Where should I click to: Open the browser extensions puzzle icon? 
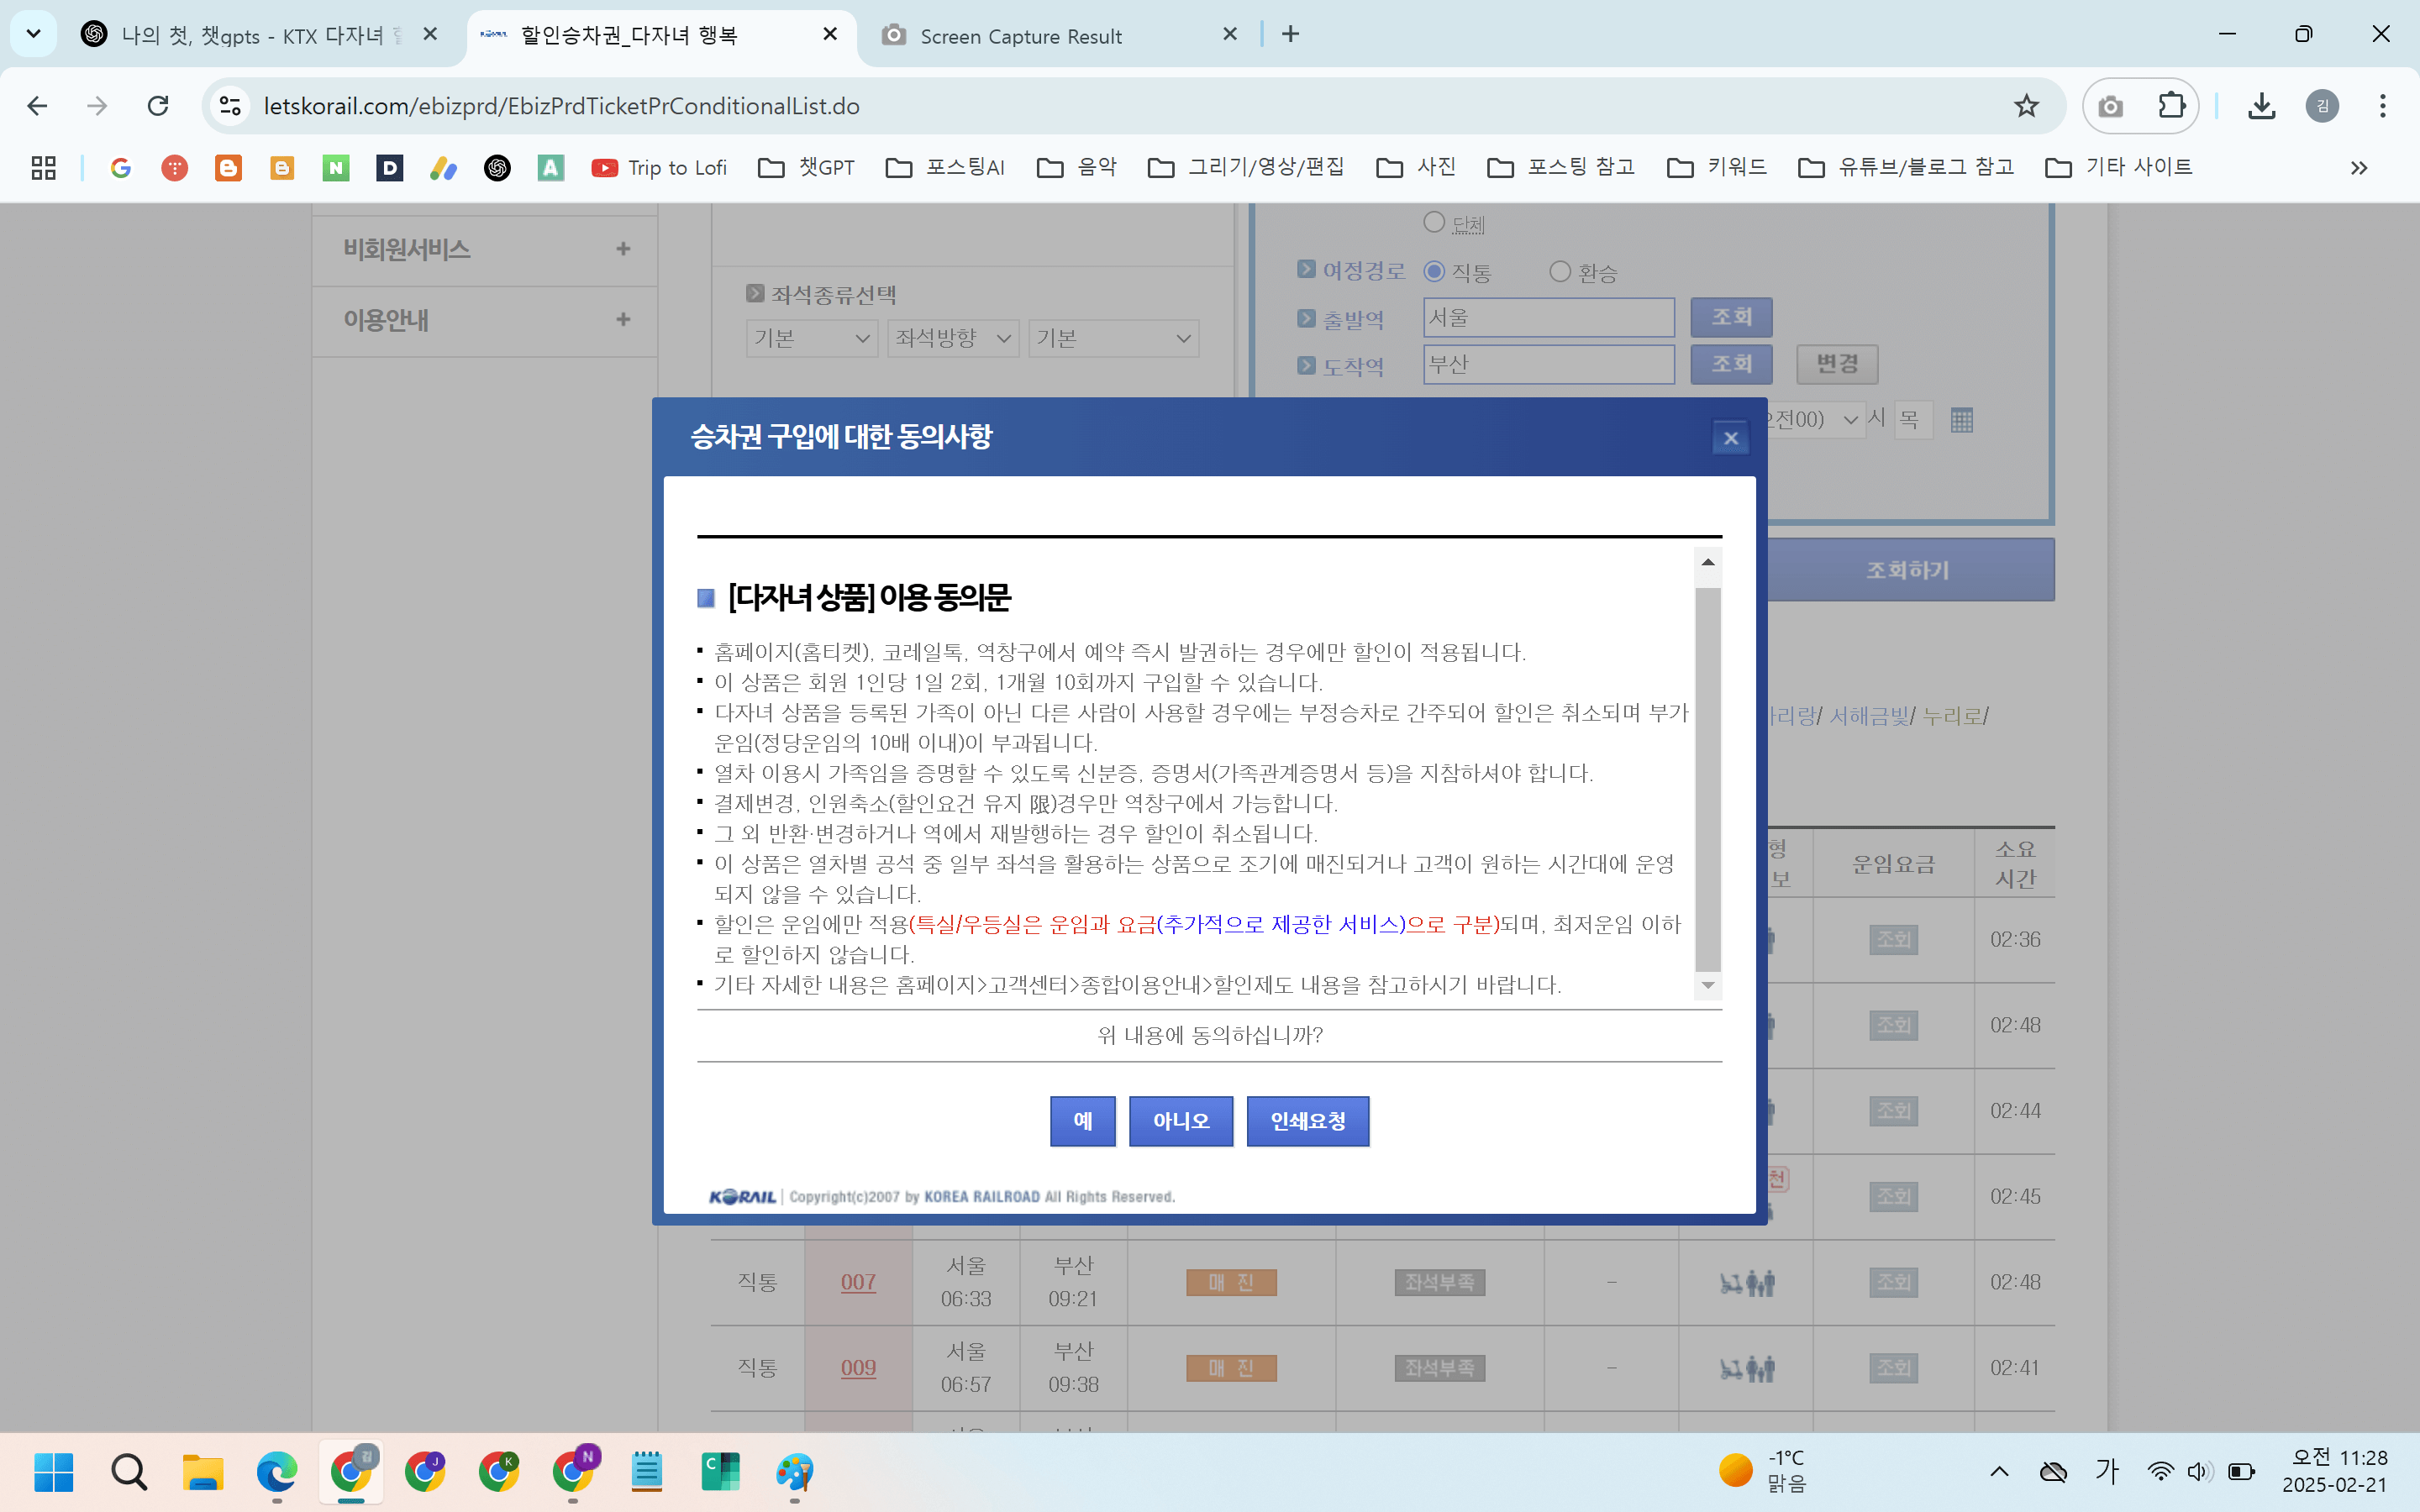point(2171,106)
